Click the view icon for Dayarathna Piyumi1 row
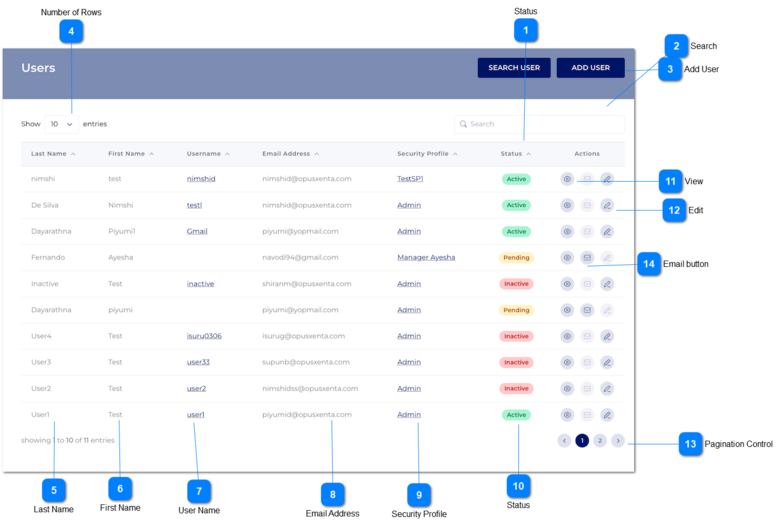This screenshot has width=781, height=527. (567, 231)
